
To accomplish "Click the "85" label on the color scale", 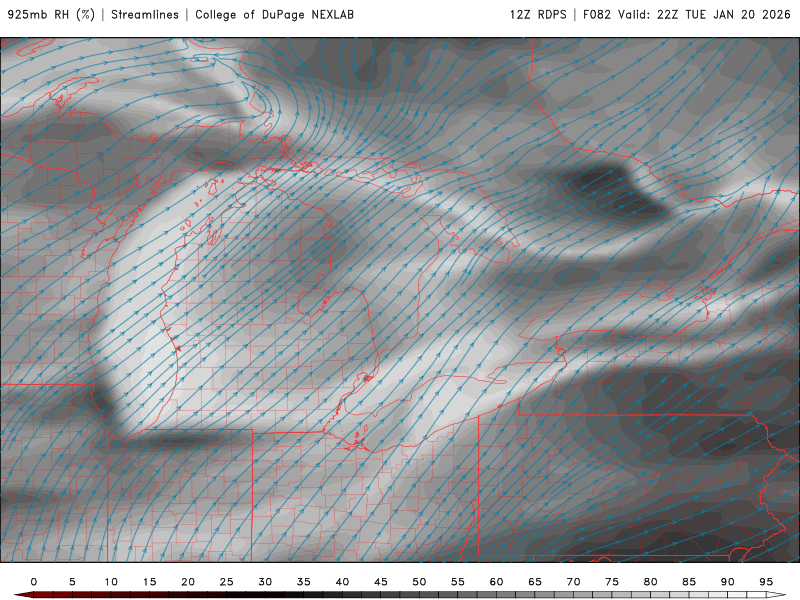I will [689, 582].
